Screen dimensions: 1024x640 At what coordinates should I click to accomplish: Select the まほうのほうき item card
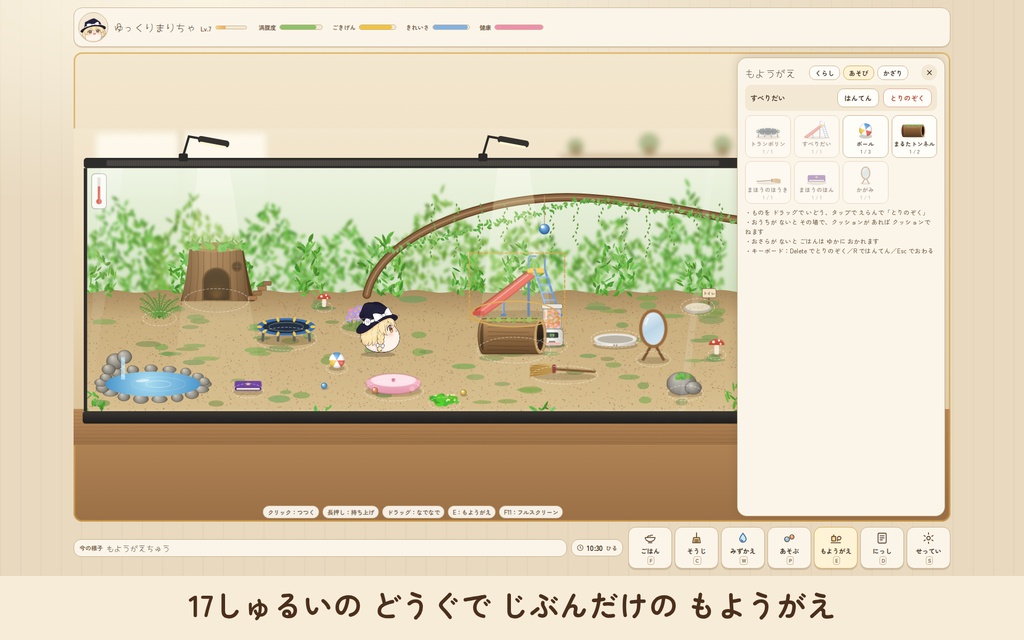[x=768, y=182]
